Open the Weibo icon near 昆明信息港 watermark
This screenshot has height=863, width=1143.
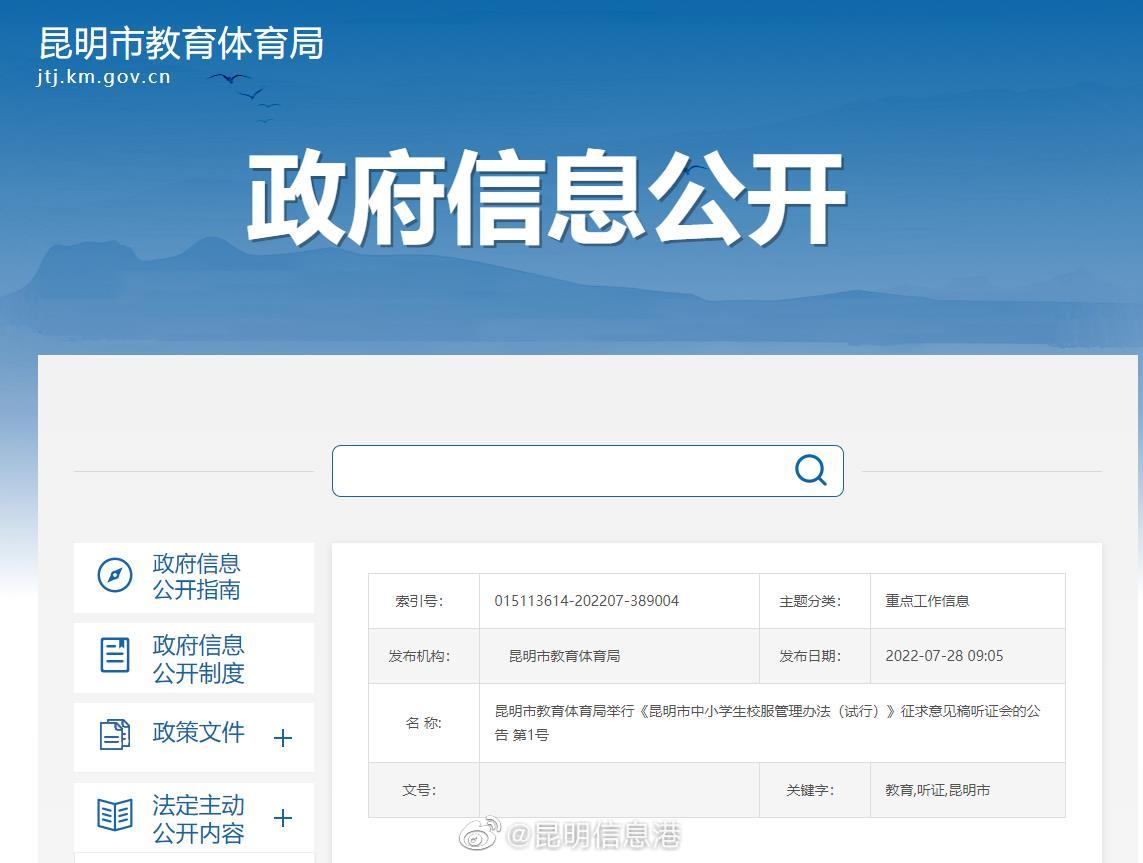(x=478, y=833)
